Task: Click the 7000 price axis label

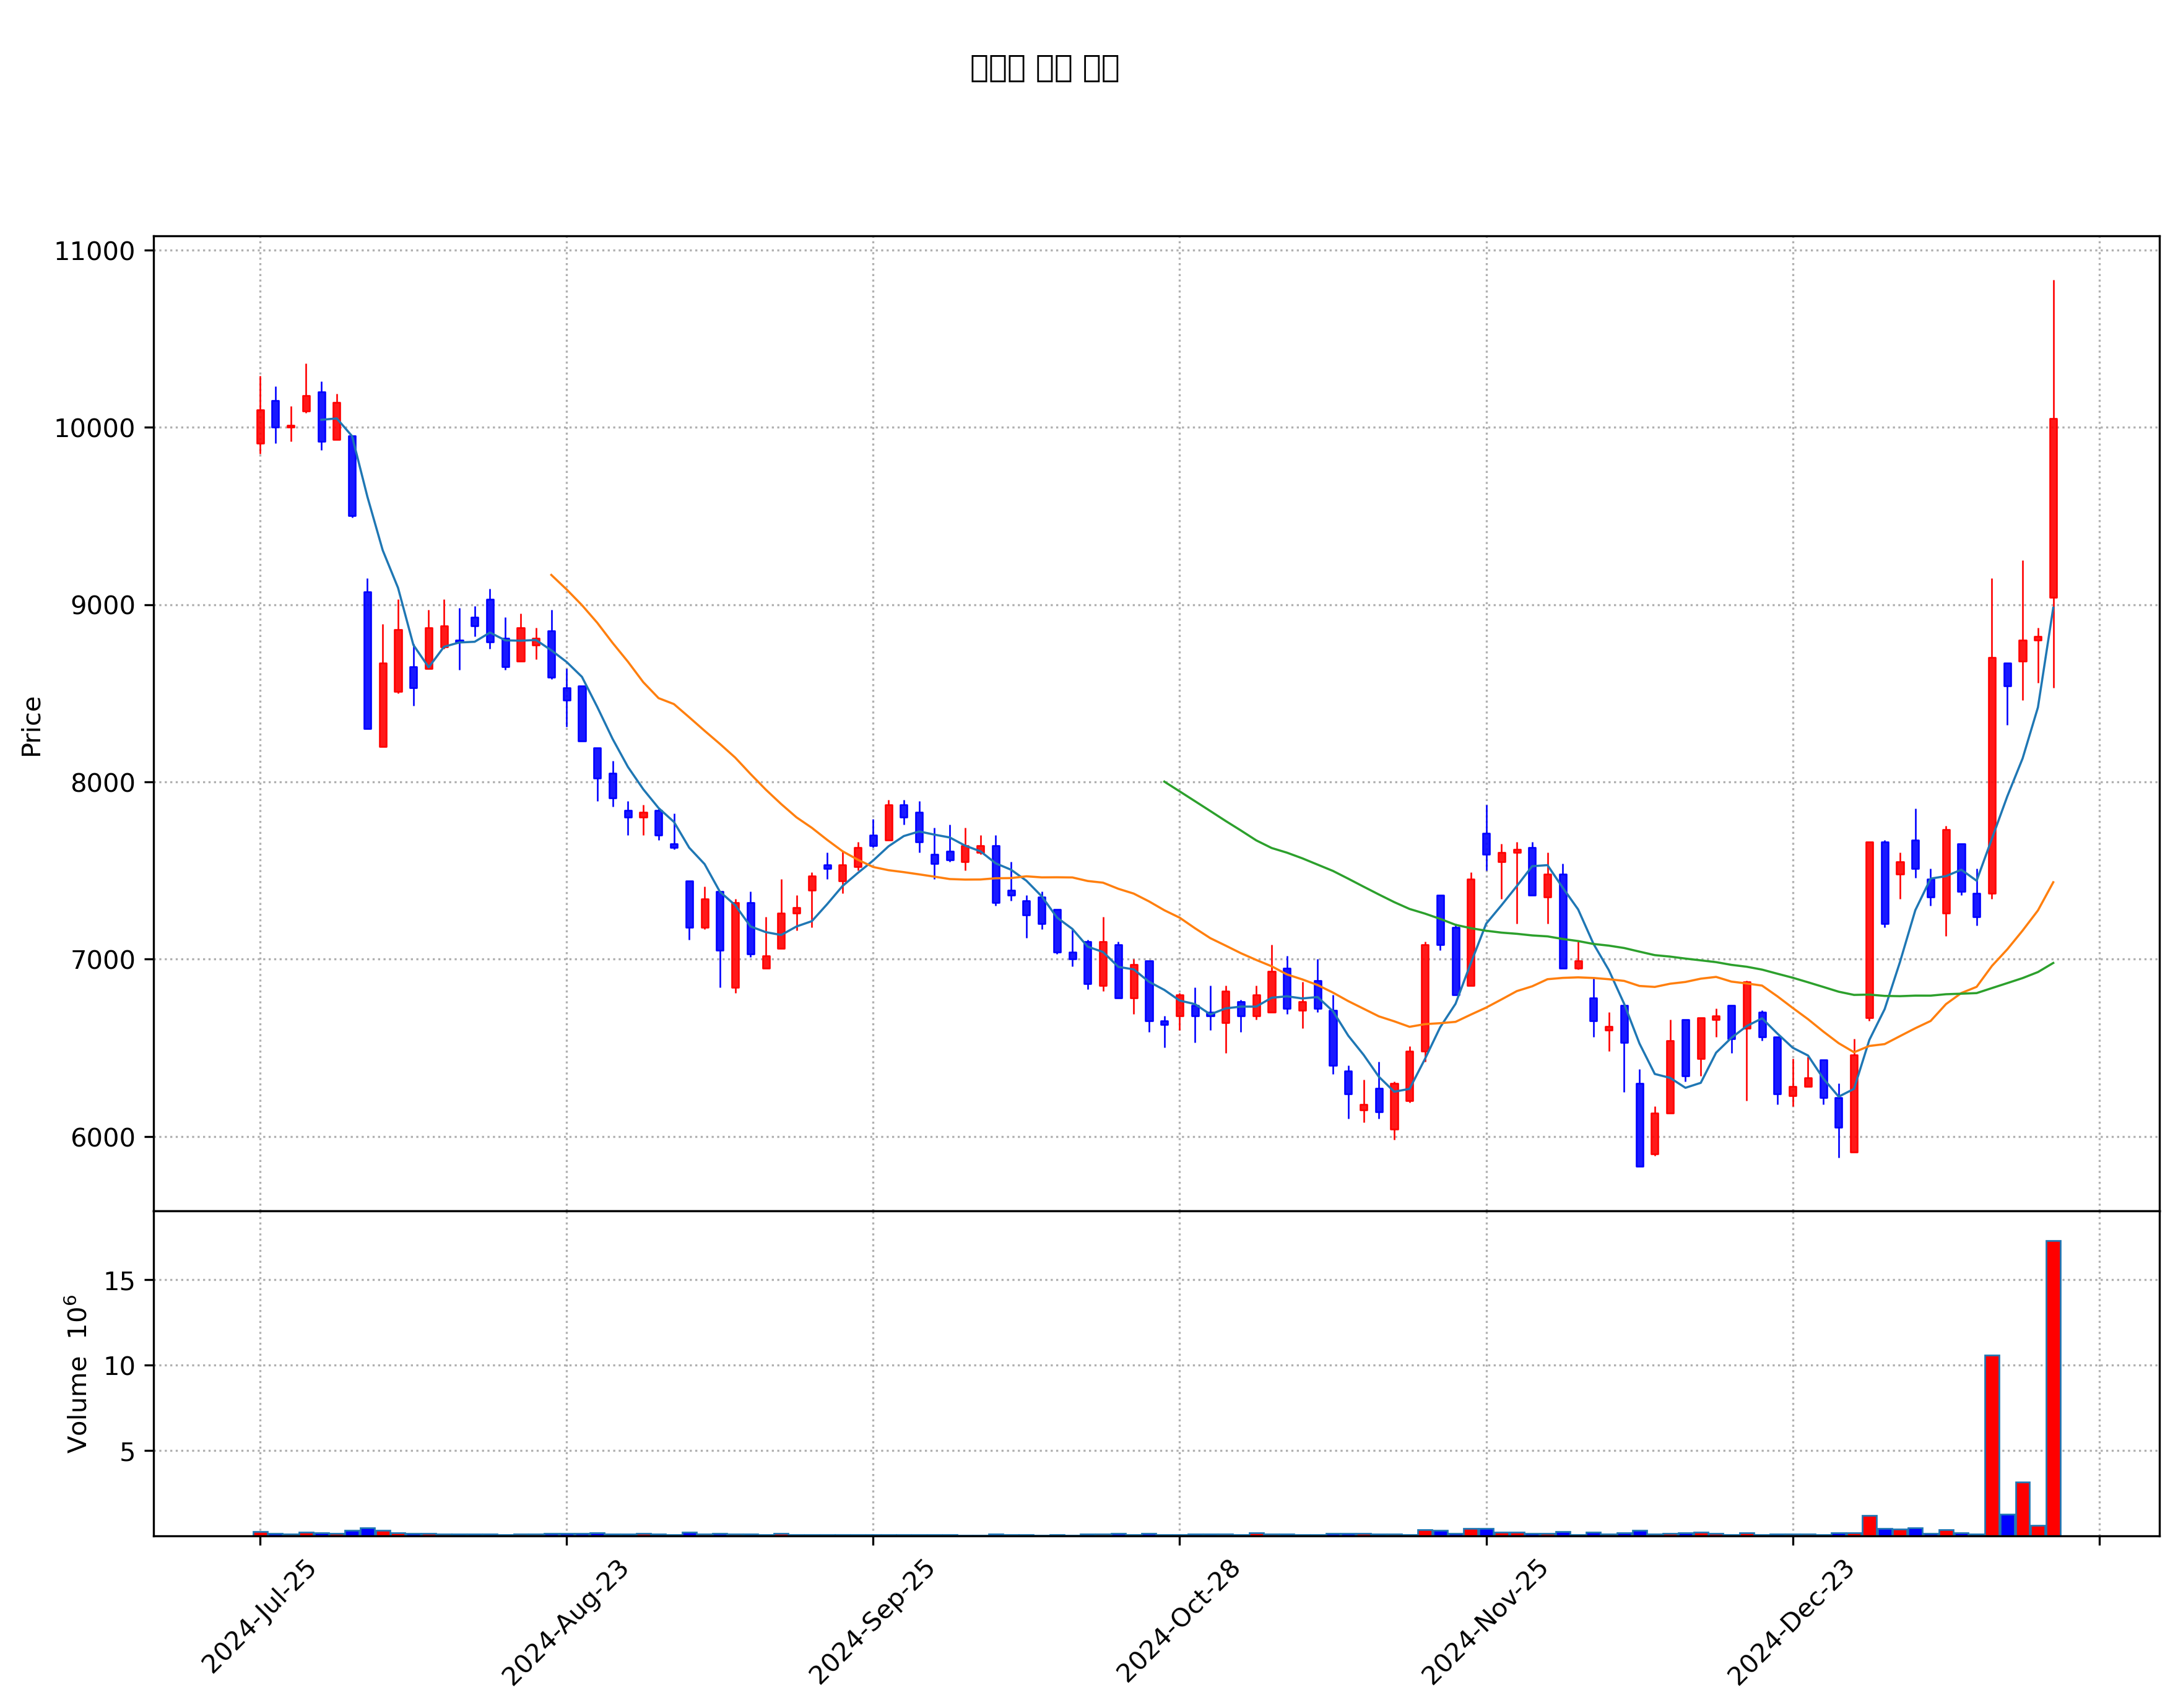Action: coord(102,960)
